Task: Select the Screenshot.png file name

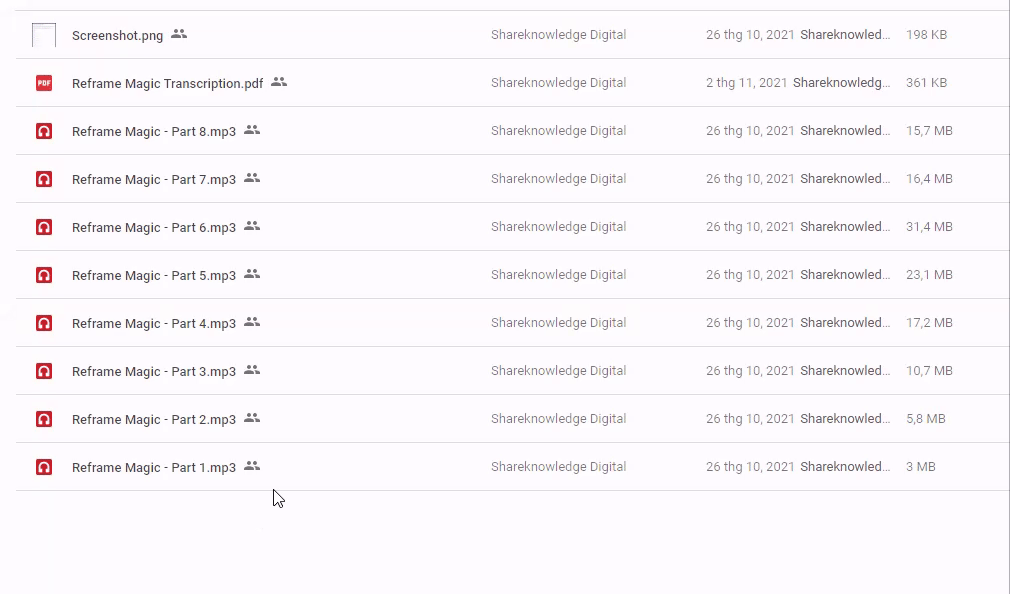Action: pos(117,36)
